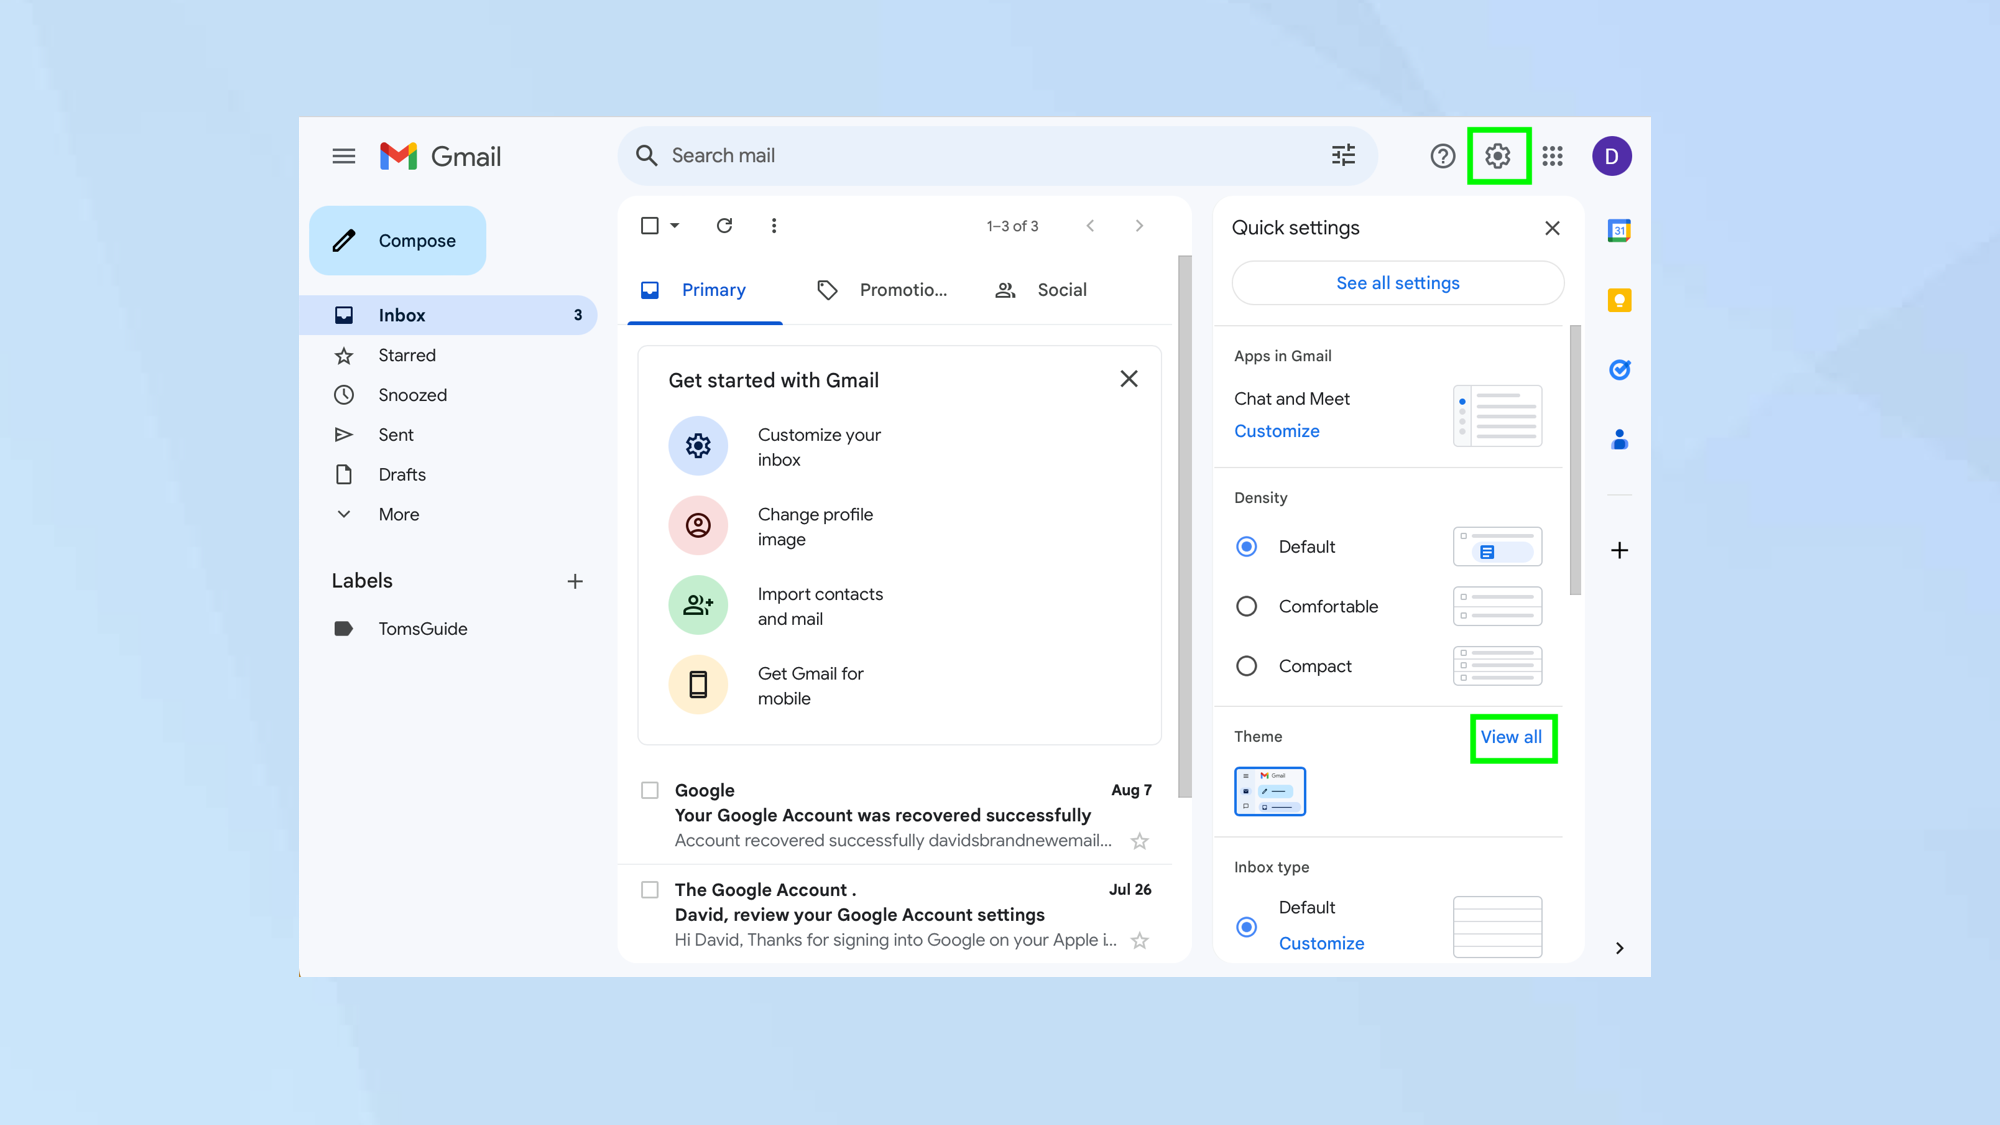The height and width of the screenshot is (1125, 2000).
Task: Click the Google Apps grid icon
Action: 1552,155
